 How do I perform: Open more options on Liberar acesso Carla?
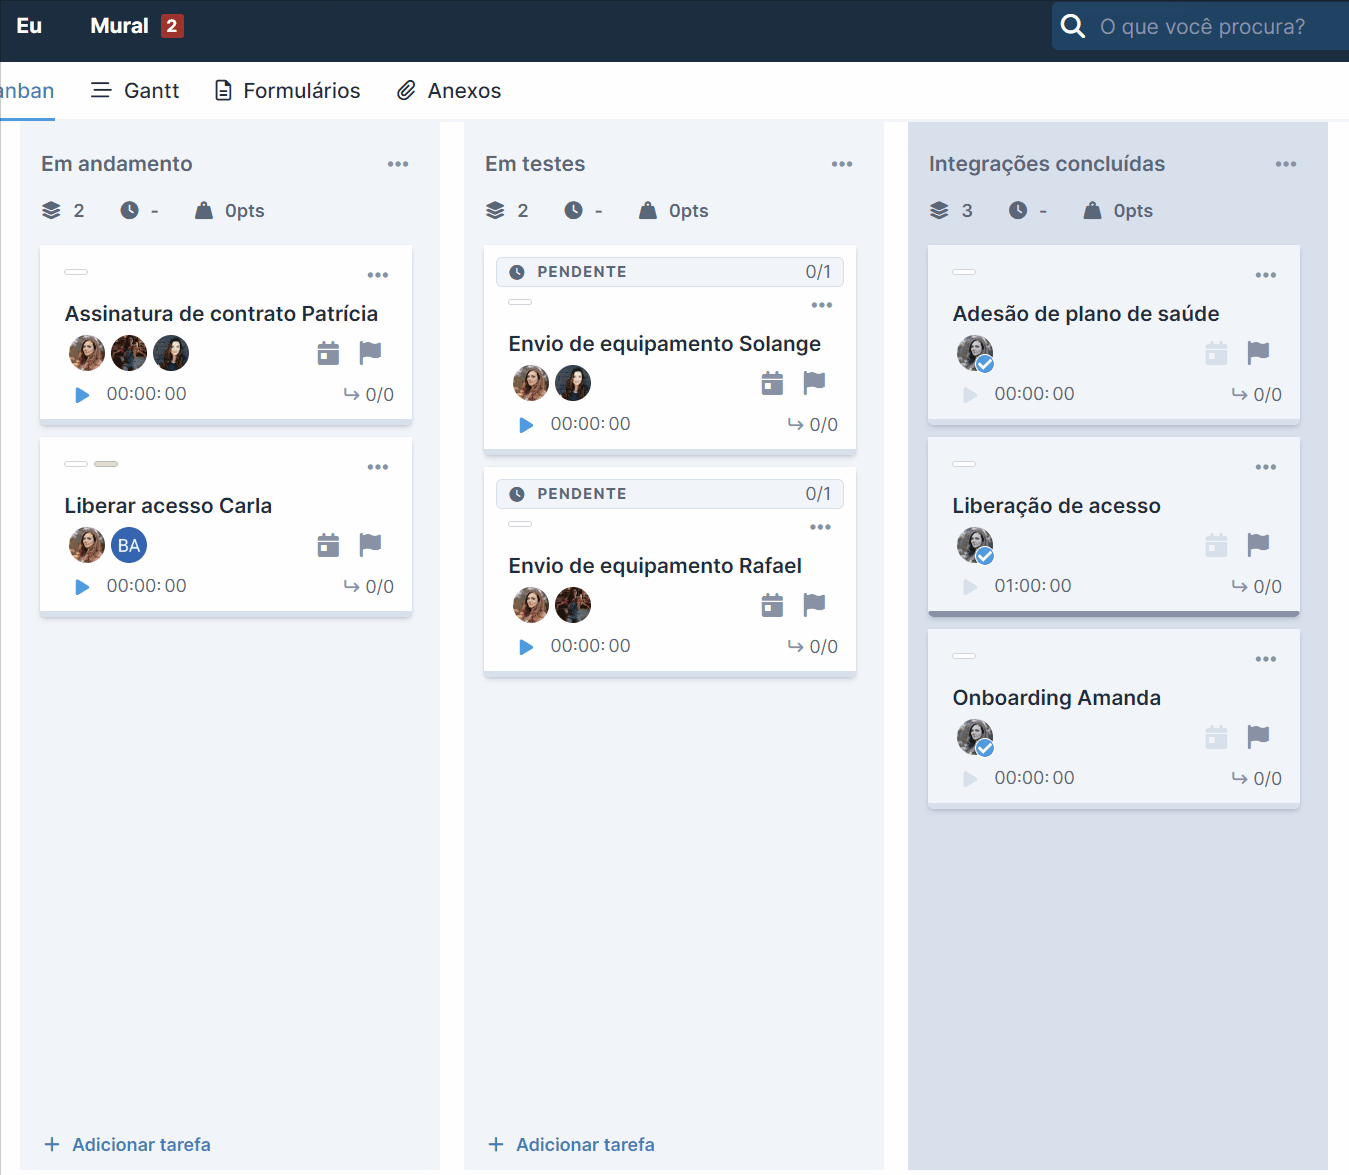(x=378, y=467)
